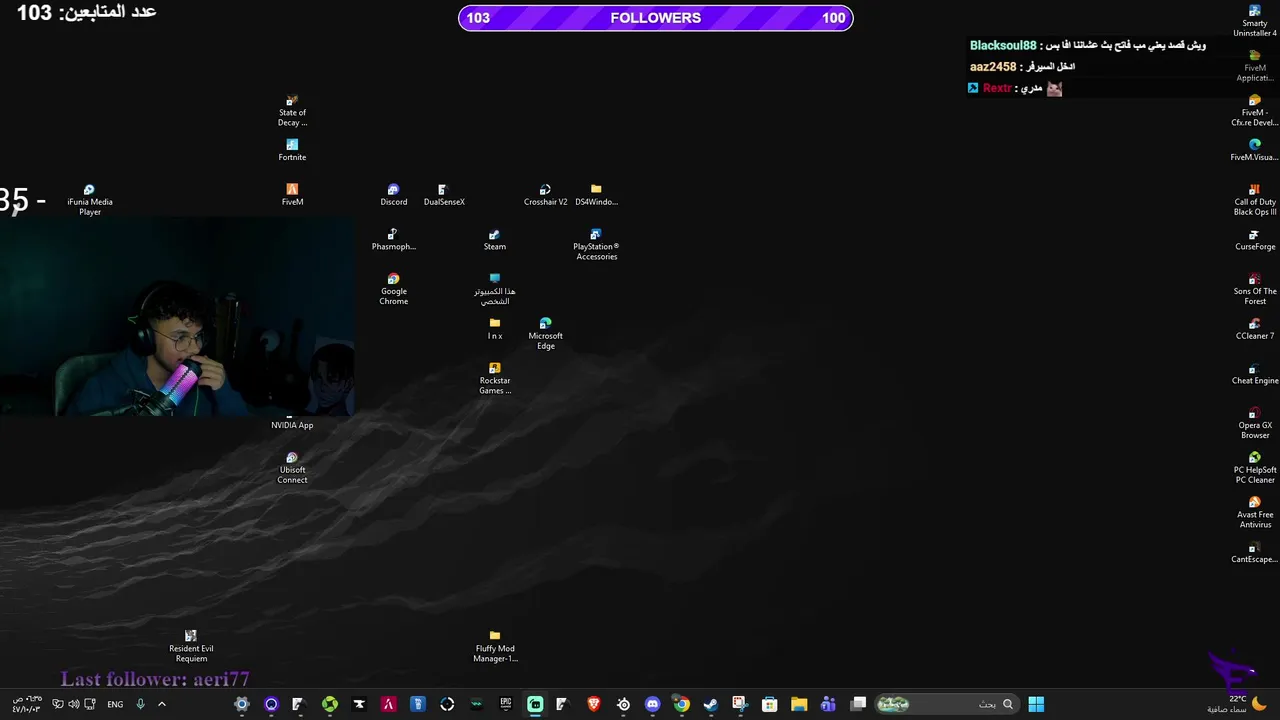Open the clock and date flyout
The width and height of the screenshot is (1280, 720).
[x=27, y=704]
